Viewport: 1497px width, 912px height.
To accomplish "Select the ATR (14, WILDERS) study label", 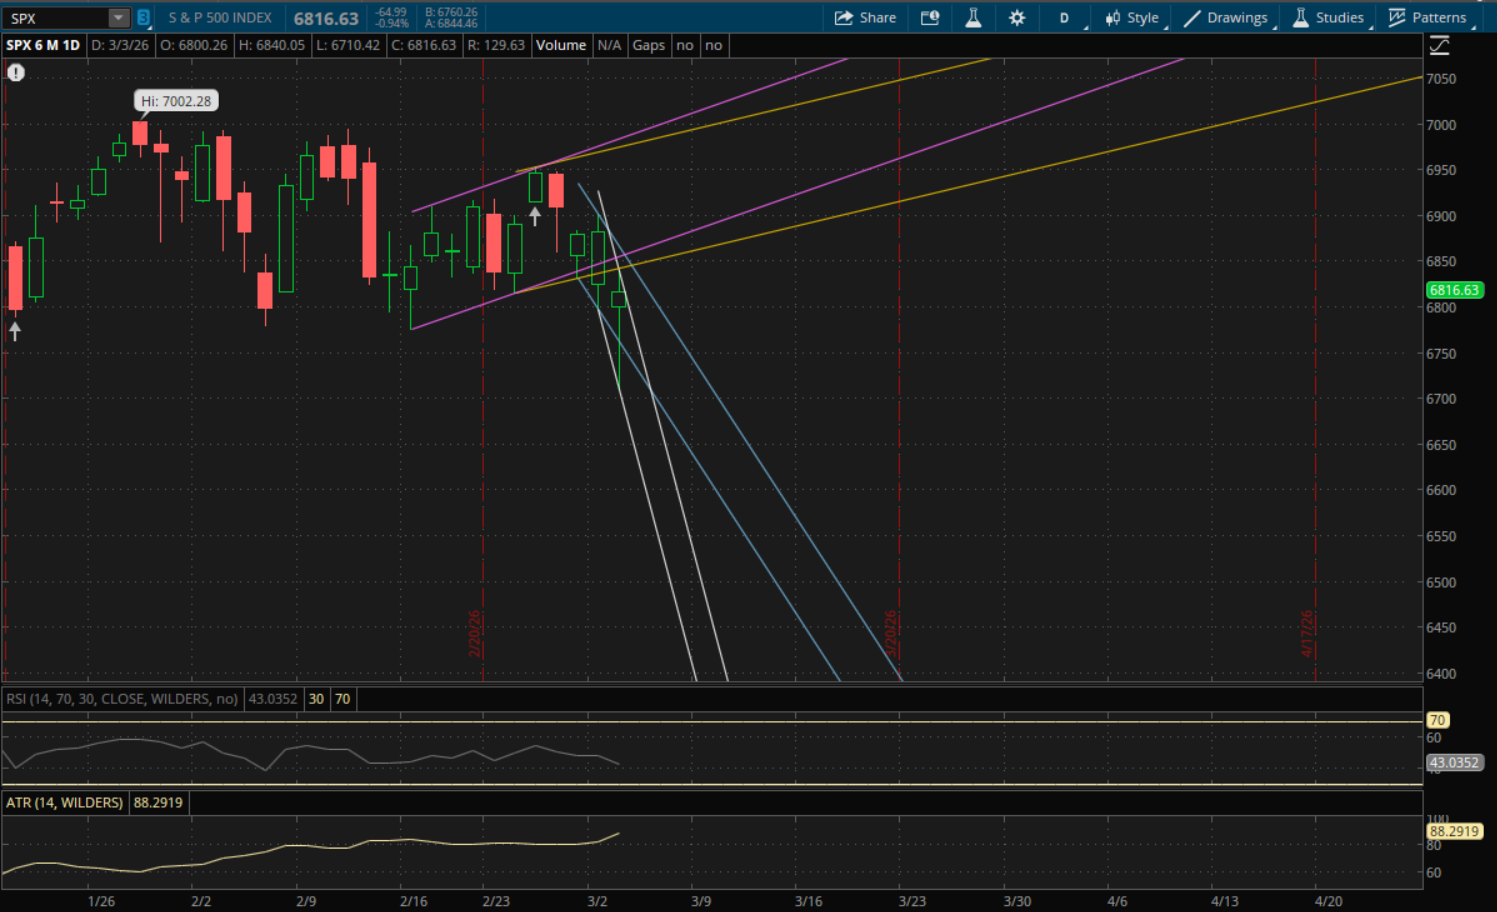I will click(65, 803).
